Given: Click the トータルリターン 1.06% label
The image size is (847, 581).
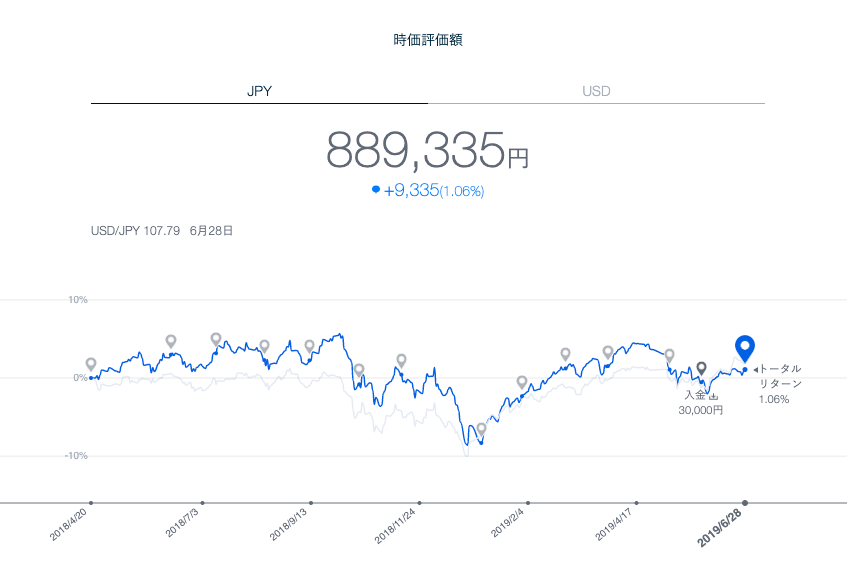Looking at the screenshot, I should click(779, 384).
